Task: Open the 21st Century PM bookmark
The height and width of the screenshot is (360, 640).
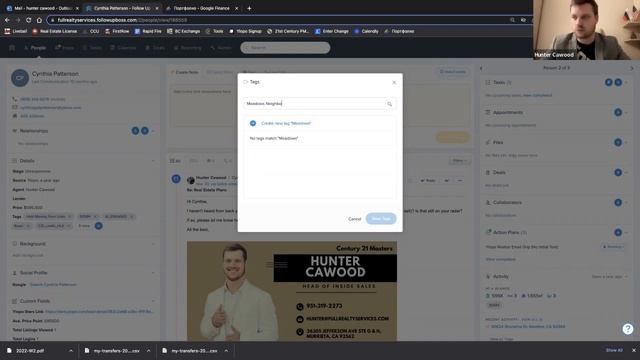Action: 288,31
